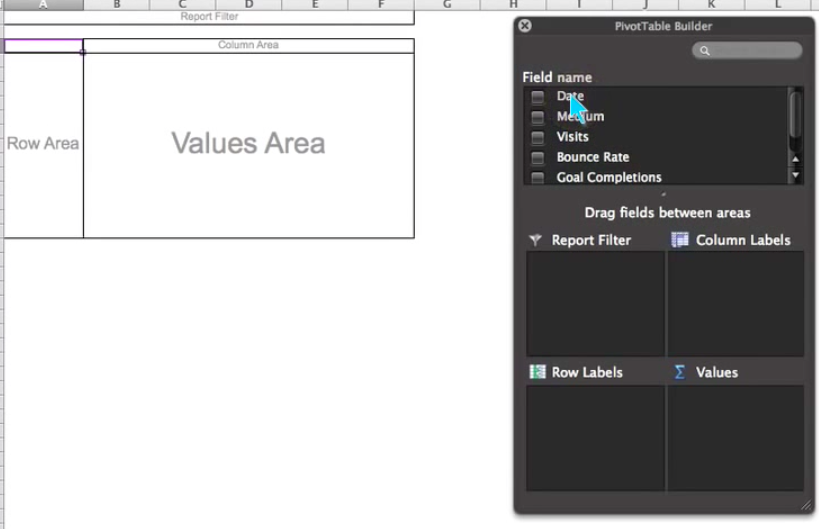Click the Values sigma icon

tap(680, 372)
